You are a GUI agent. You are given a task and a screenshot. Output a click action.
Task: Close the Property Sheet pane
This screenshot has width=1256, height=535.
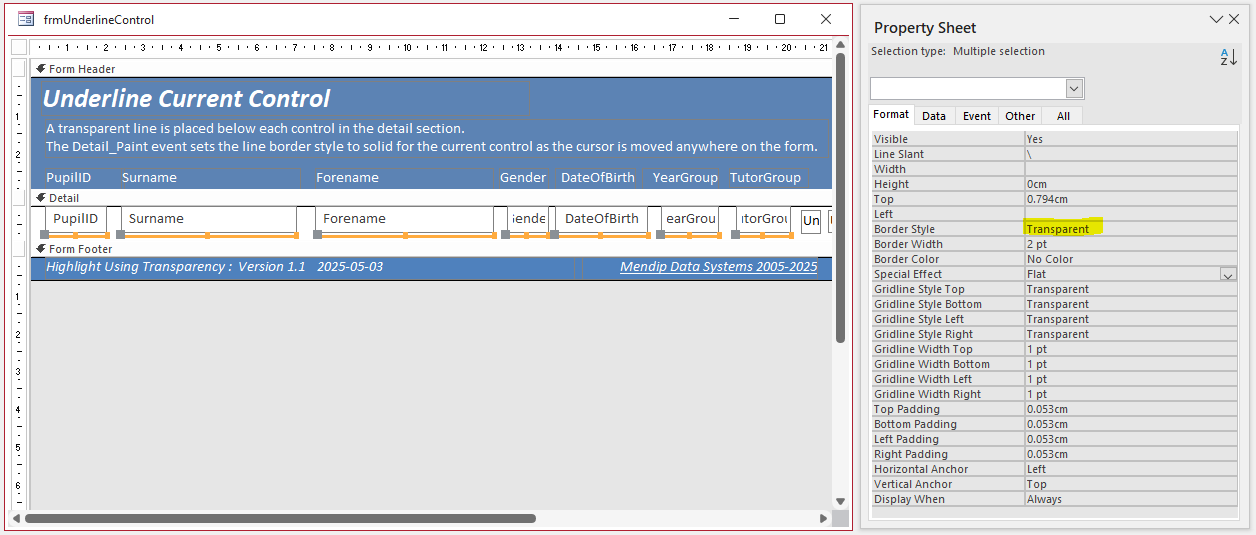[1236, 19]
